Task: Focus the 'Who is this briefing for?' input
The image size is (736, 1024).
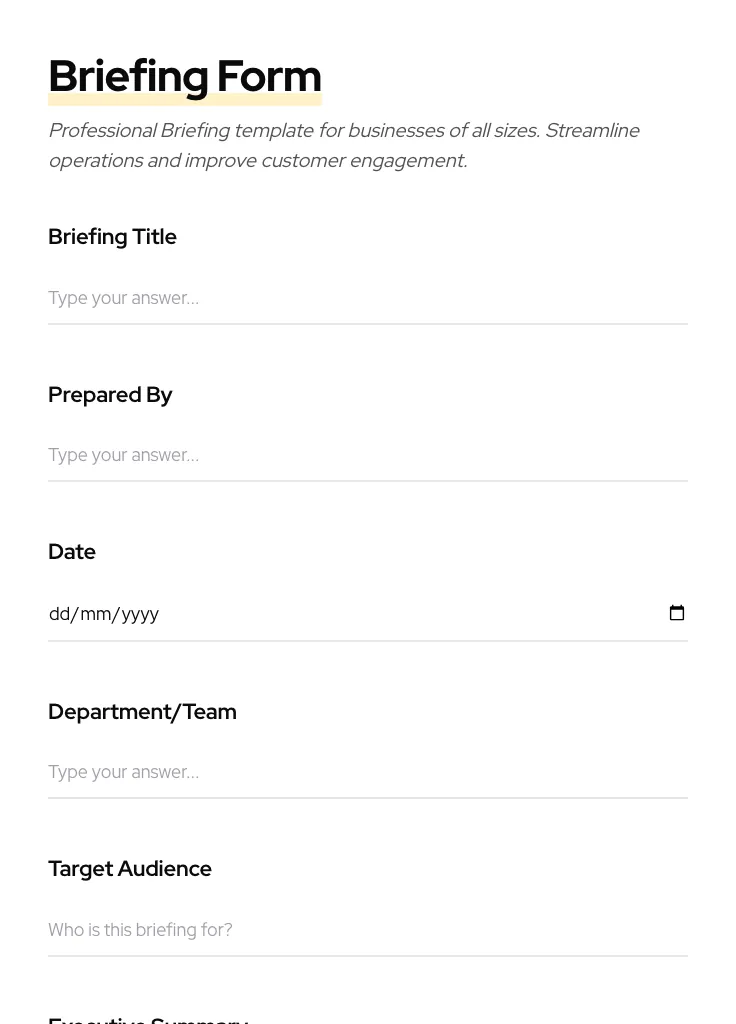Action: pos(367,930)
